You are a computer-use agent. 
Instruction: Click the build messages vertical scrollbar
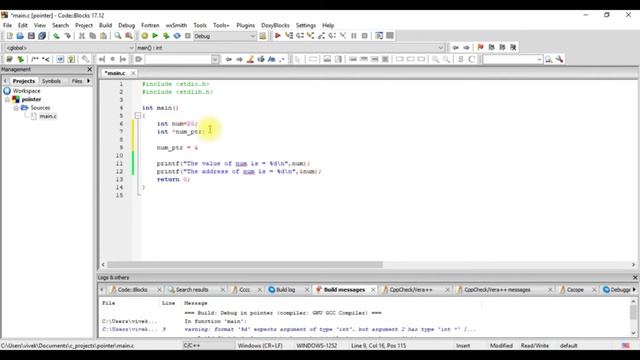click(633, 313)
